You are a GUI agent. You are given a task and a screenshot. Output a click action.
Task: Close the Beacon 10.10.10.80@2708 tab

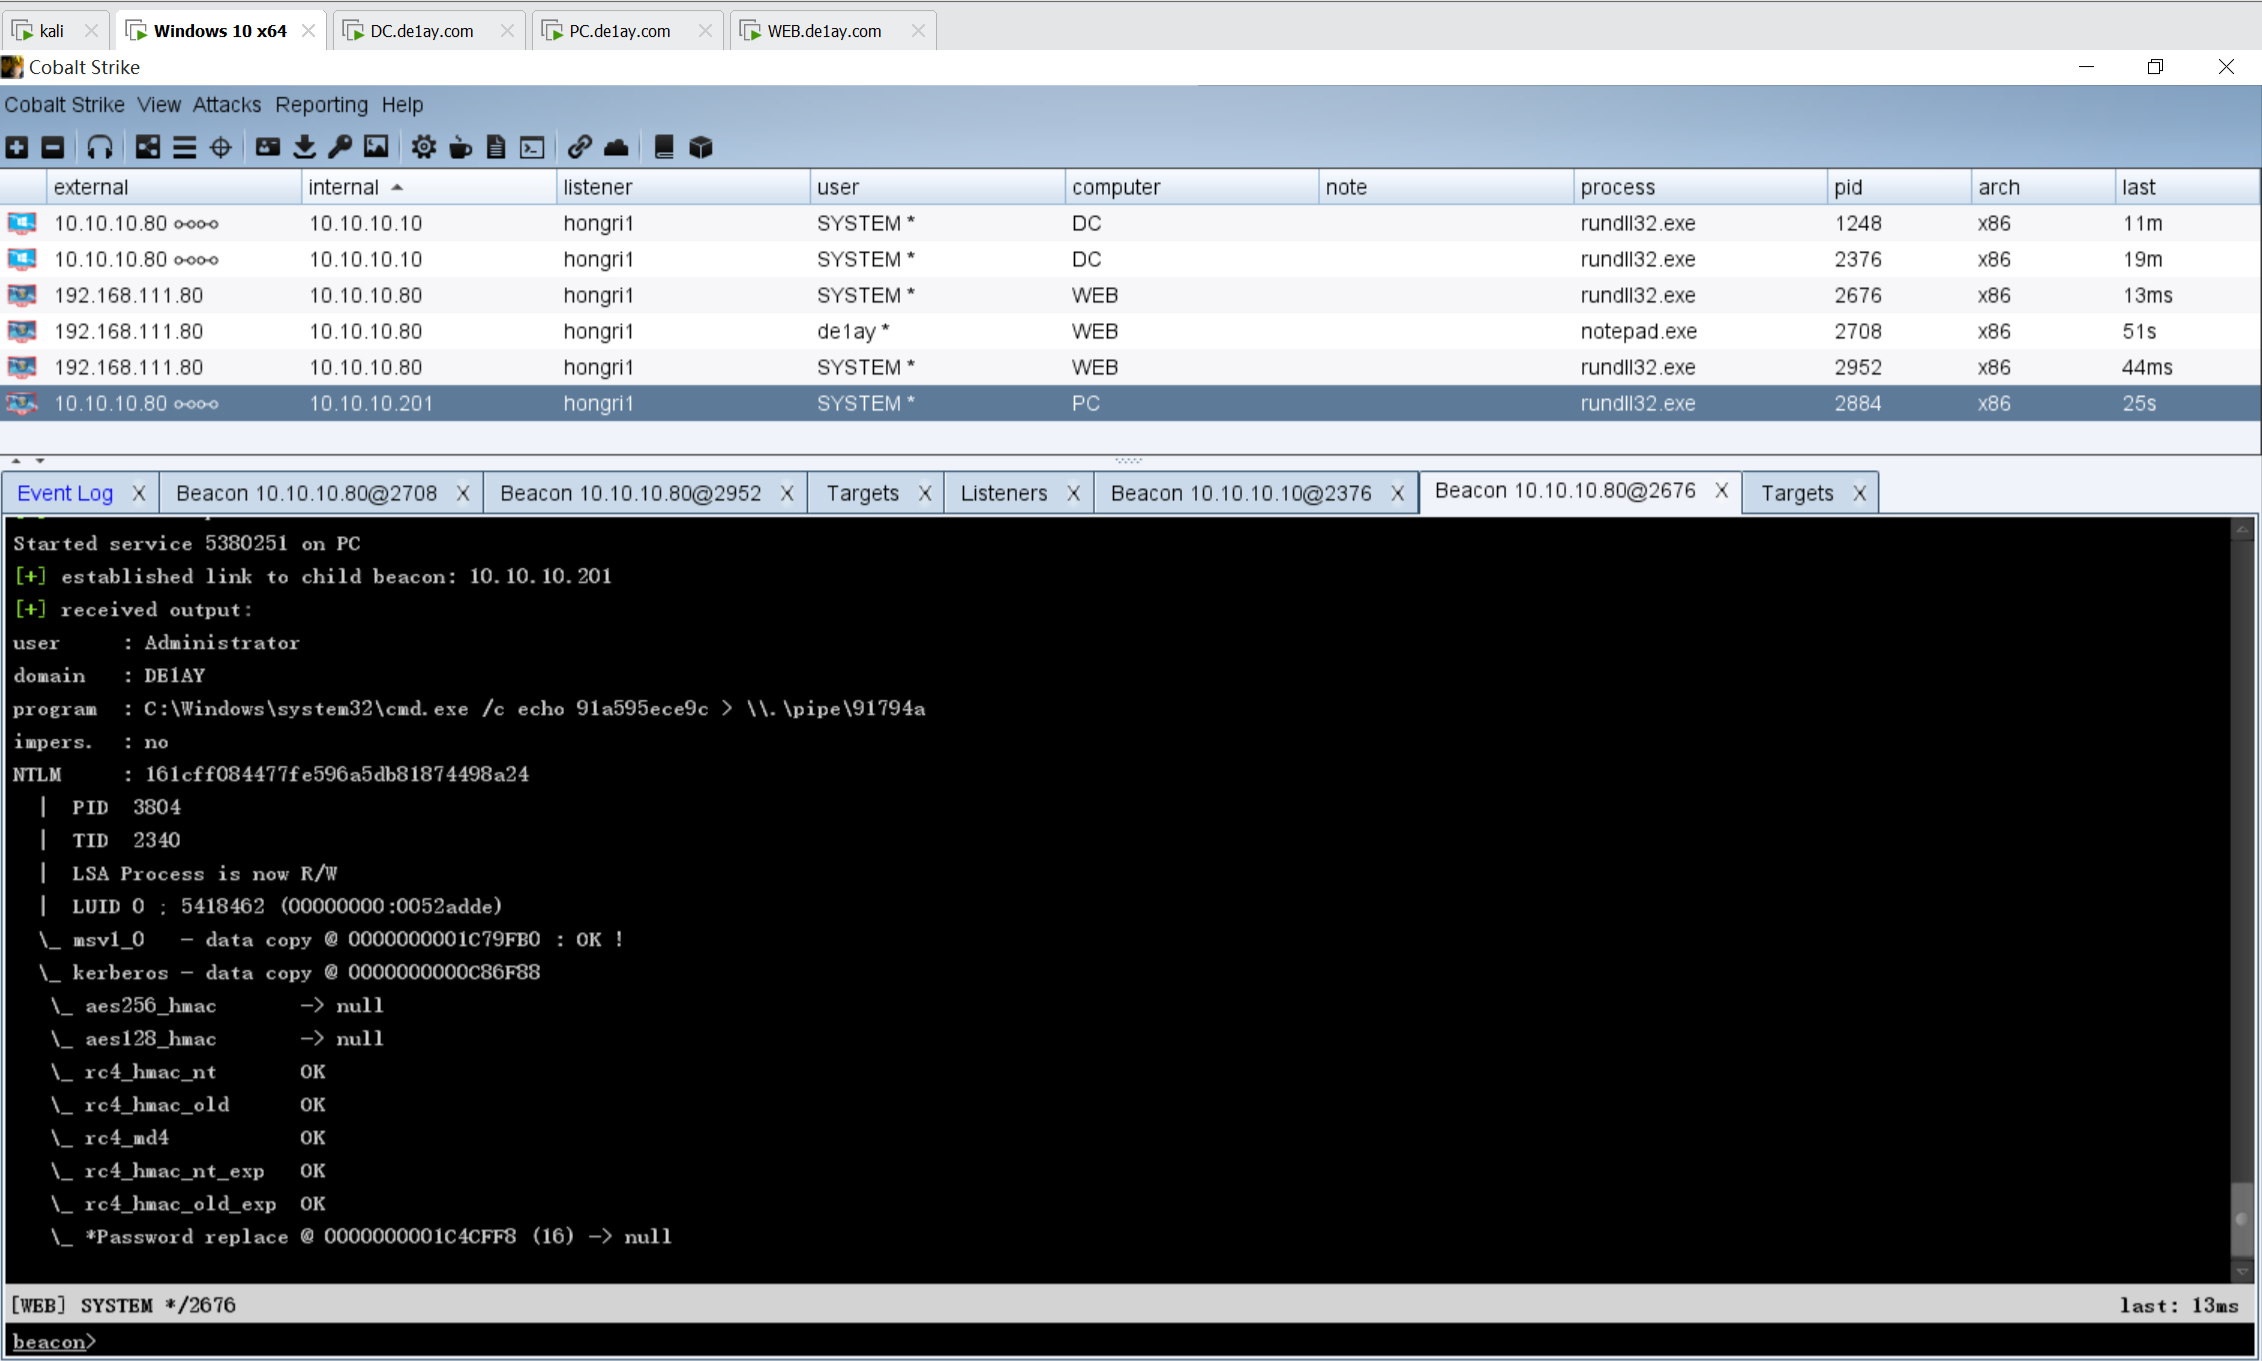(463, 493)
